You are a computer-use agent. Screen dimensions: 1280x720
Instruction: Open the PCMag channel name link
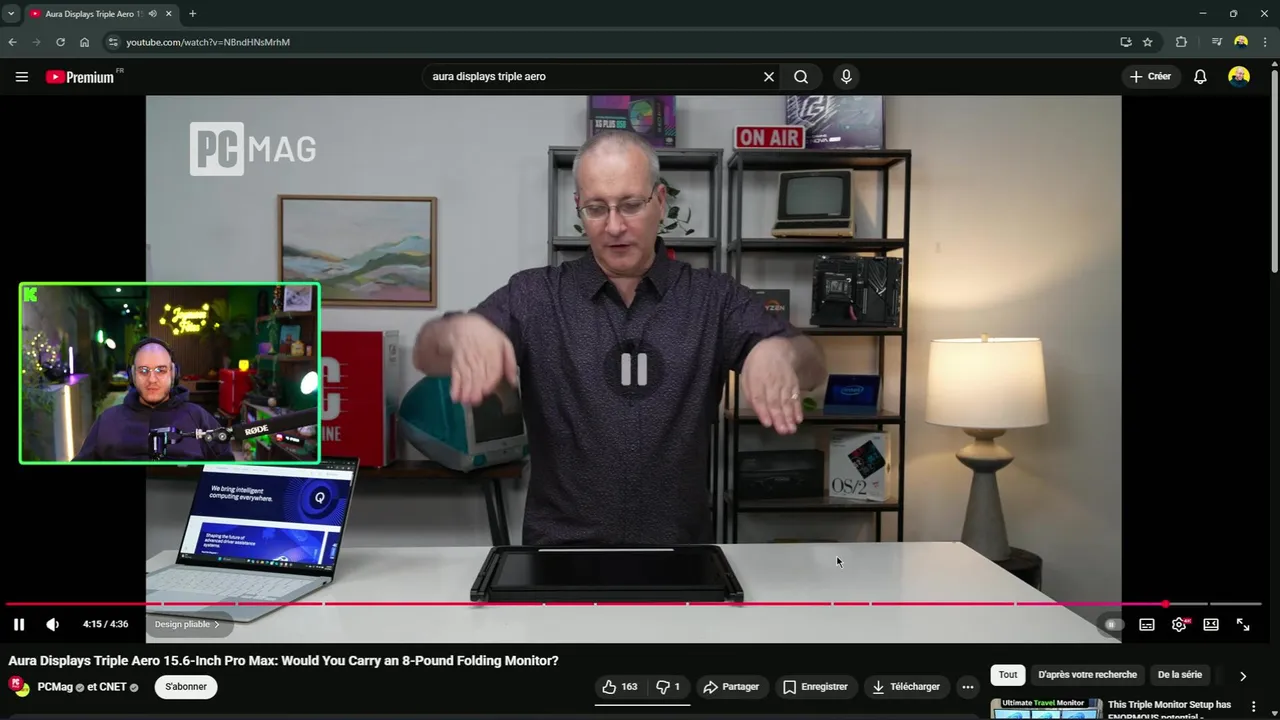click(x=54, y=687)
